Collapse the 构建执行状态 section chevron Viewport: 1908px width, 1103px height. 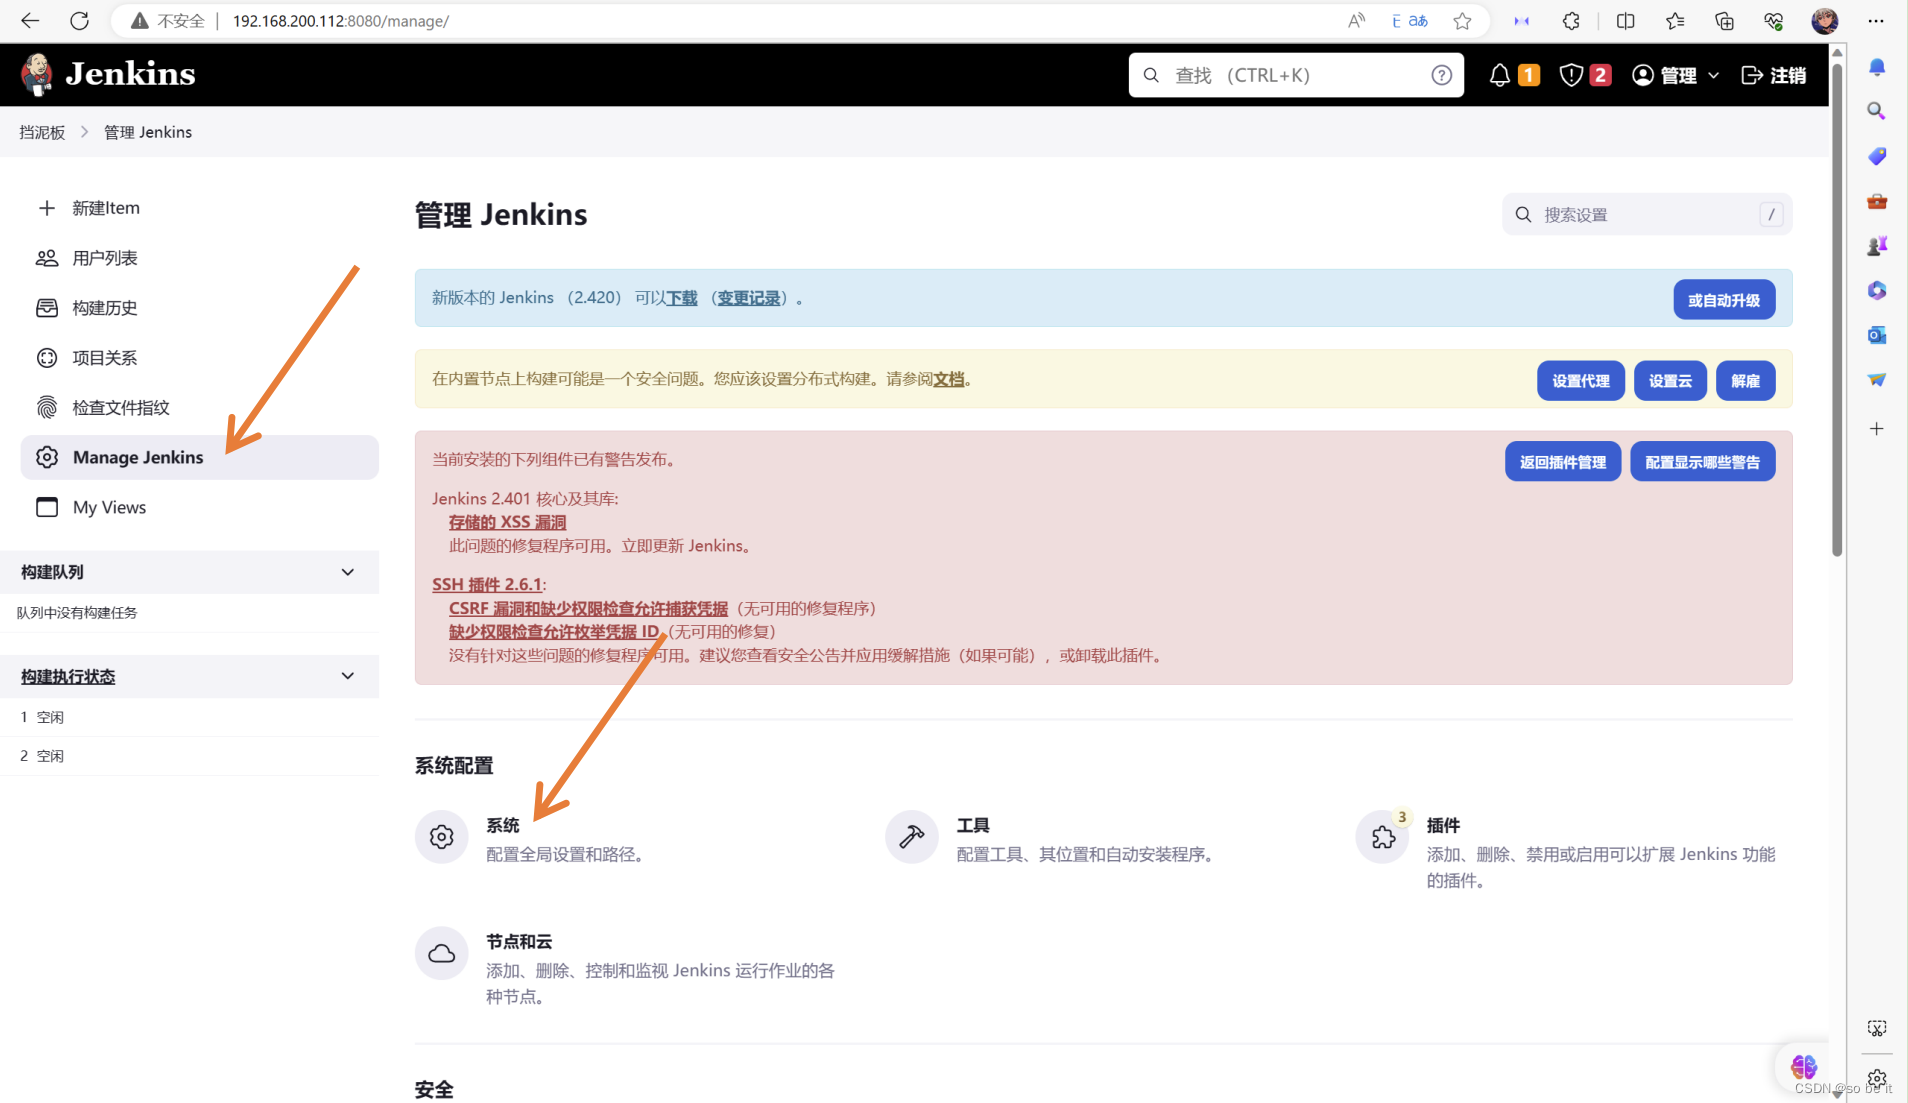coord(348,676)
